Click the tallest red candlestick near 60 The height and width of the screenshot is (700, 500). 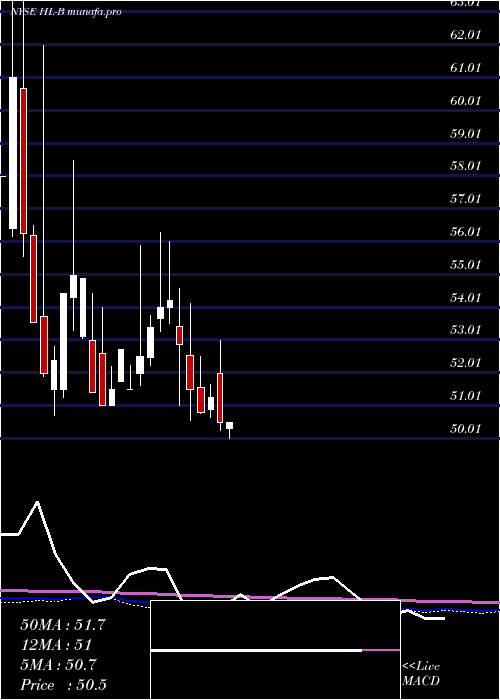tap(23, 161)
